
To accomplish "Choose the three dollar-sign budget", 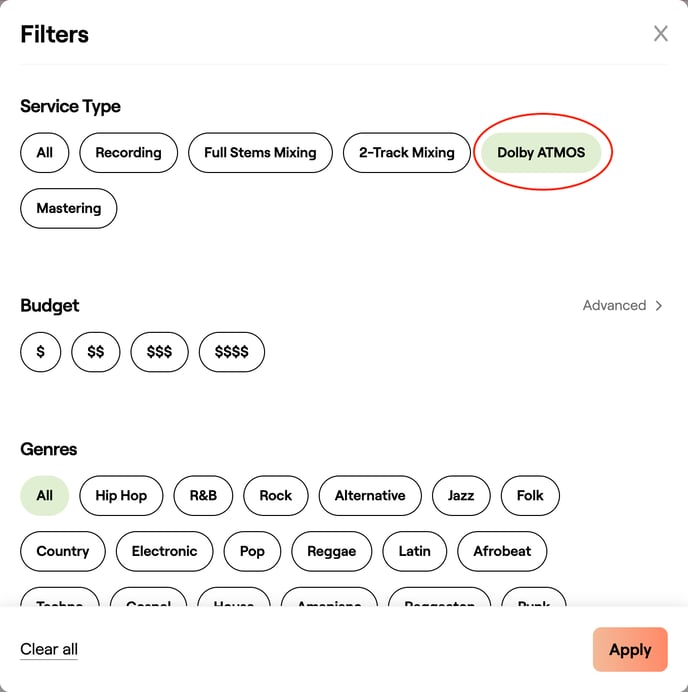I will [159, 352].
